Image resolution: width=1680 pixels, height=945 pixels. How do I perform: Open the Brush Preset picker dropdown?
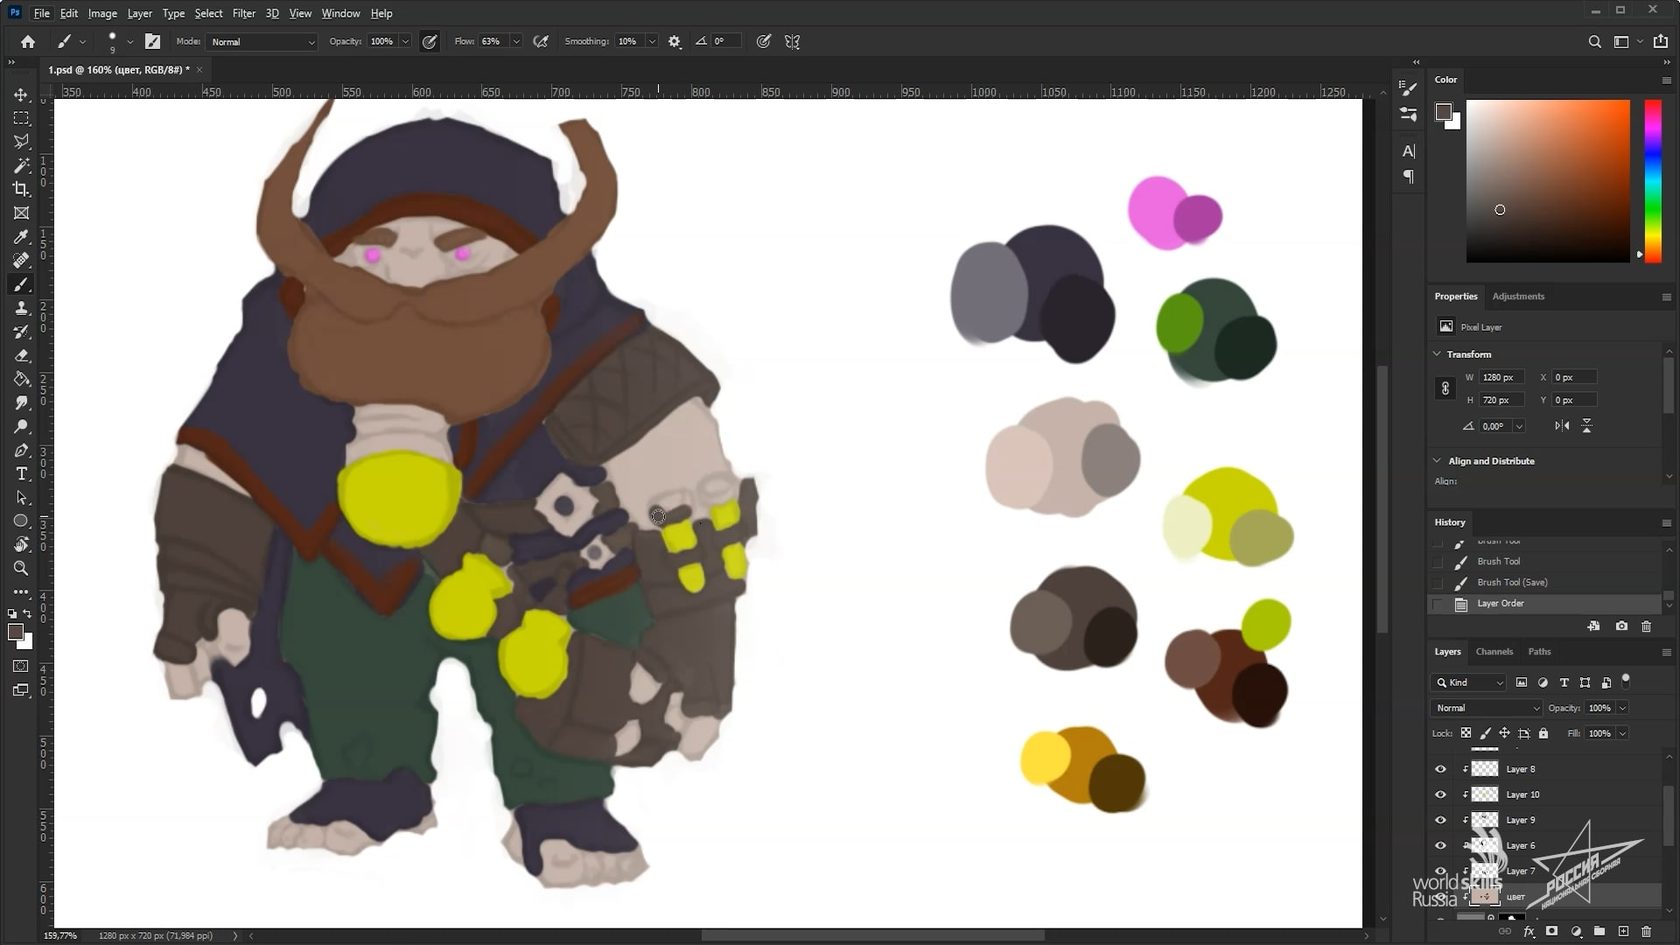130,42
